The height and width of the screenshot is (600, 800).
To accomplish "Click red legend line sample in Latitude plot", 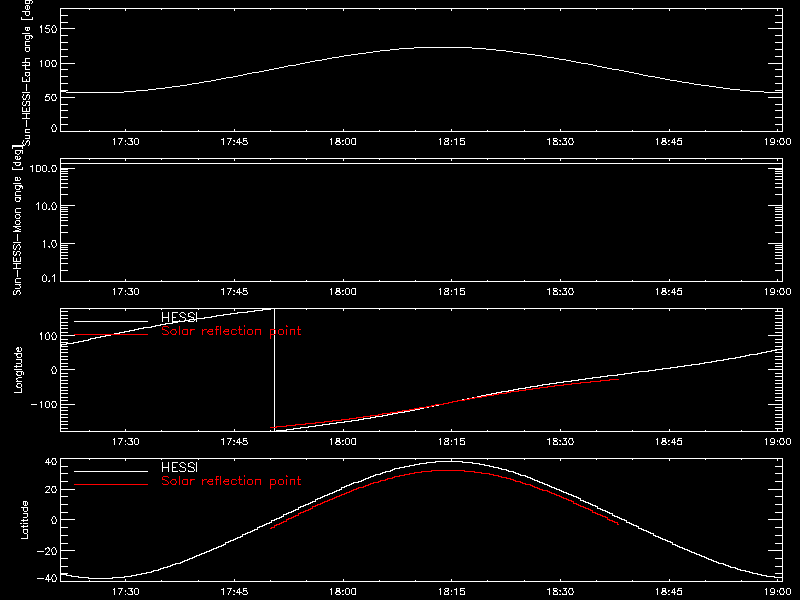I will tap(111, 485).
